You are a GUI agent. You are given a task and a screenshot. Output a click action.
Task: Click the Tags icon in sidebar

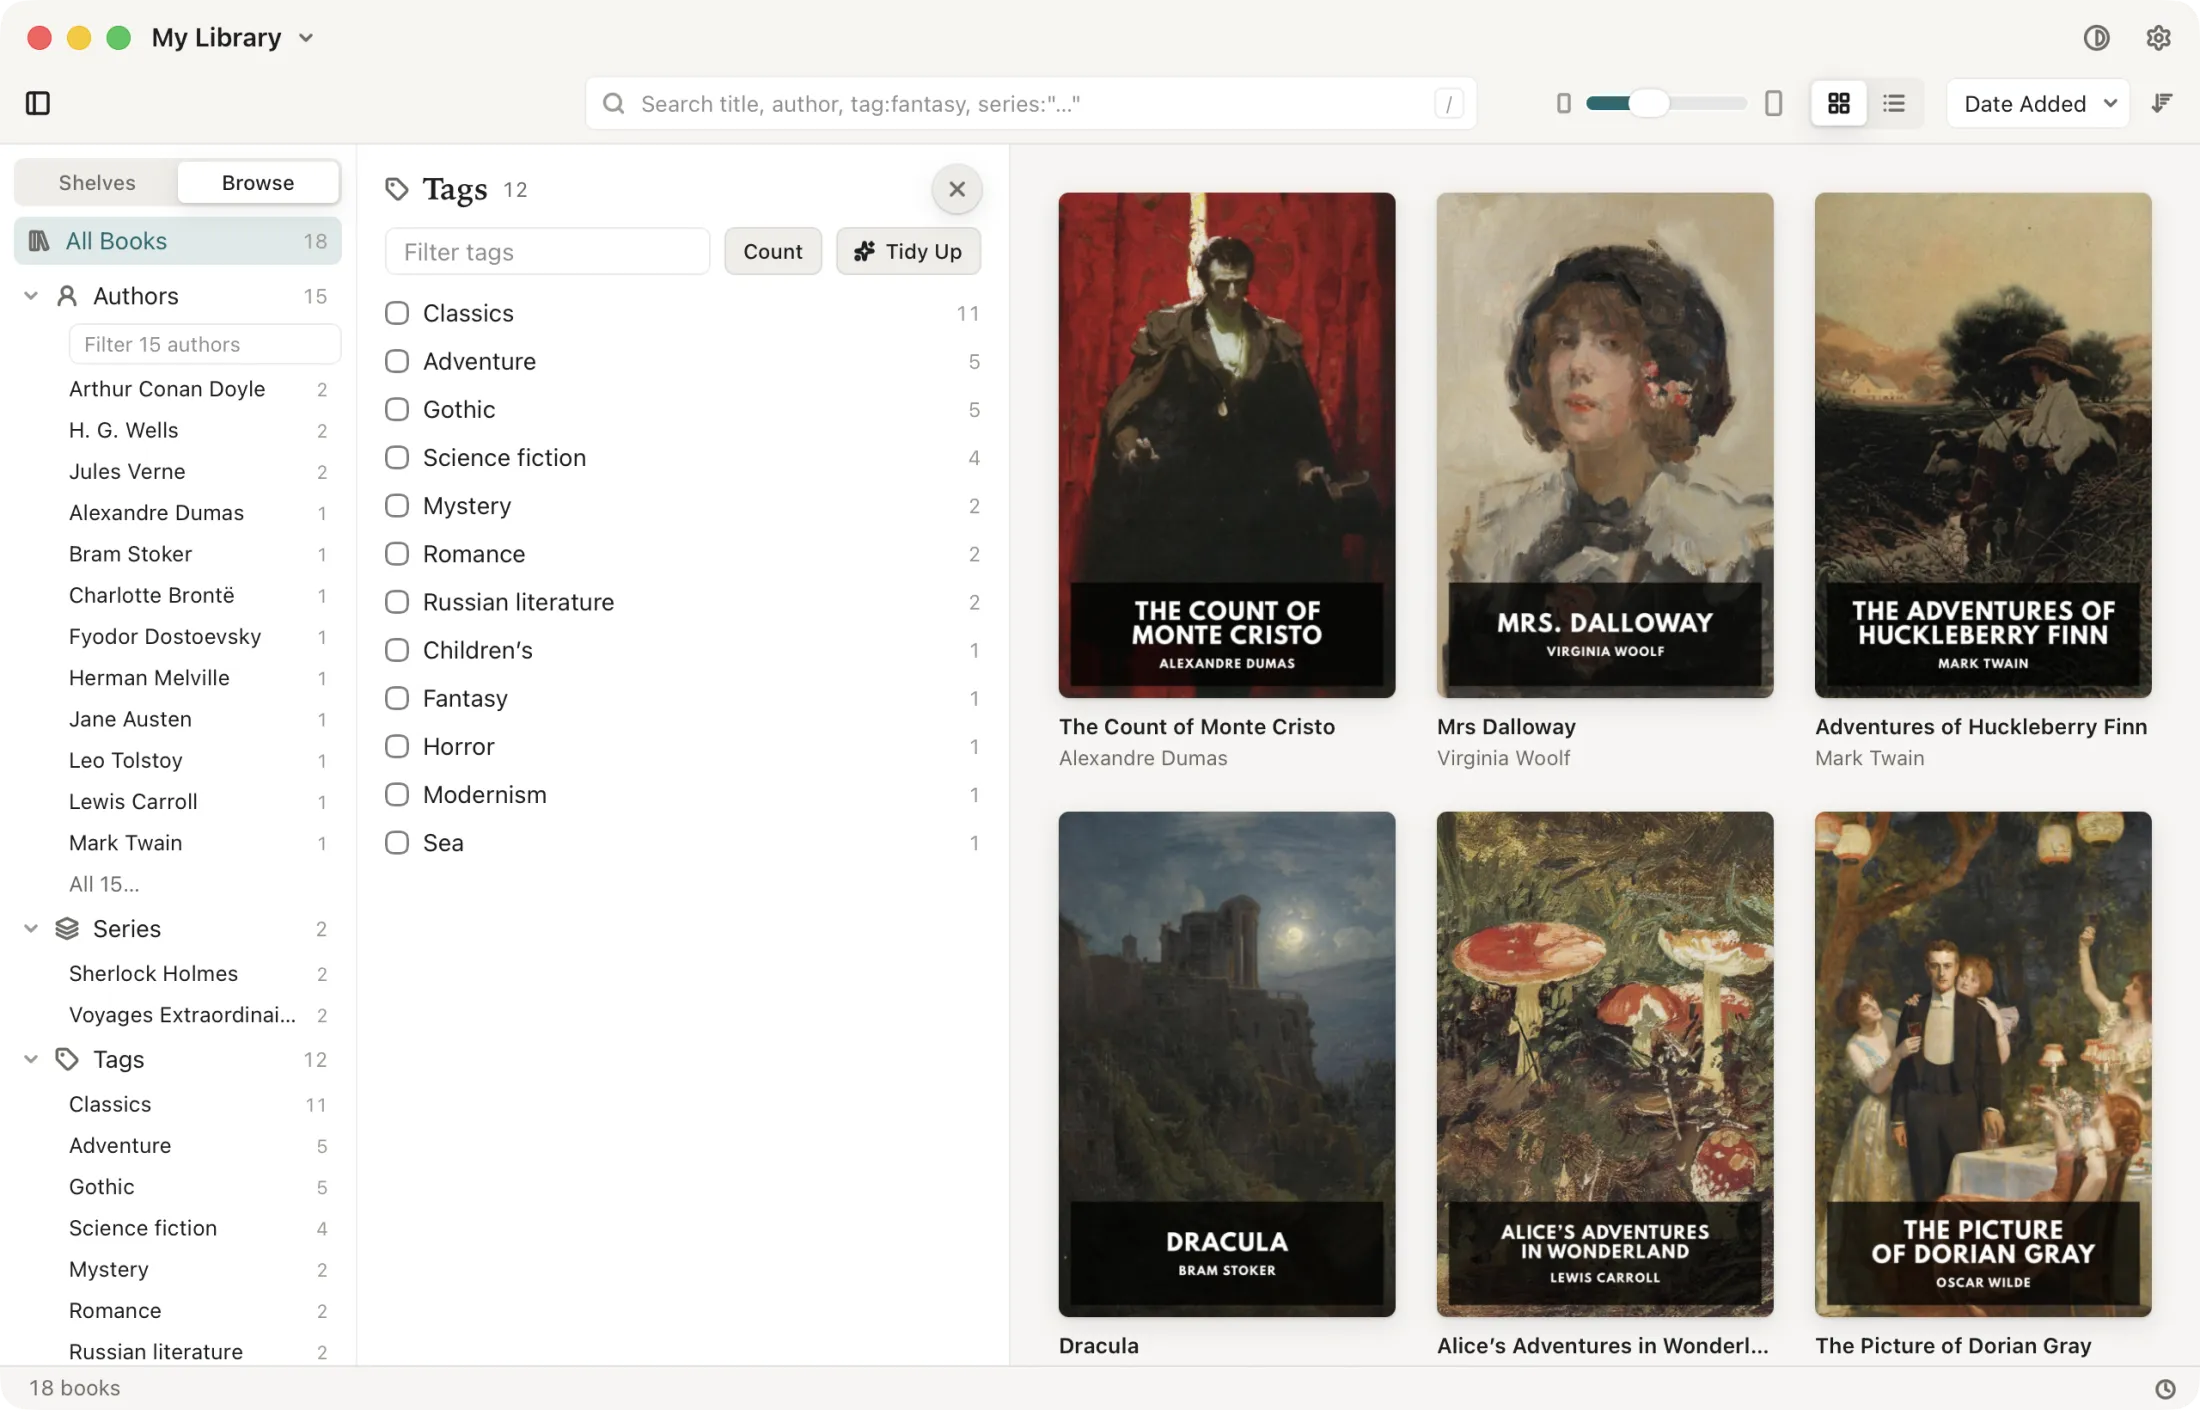click(x=67, y=1059)
